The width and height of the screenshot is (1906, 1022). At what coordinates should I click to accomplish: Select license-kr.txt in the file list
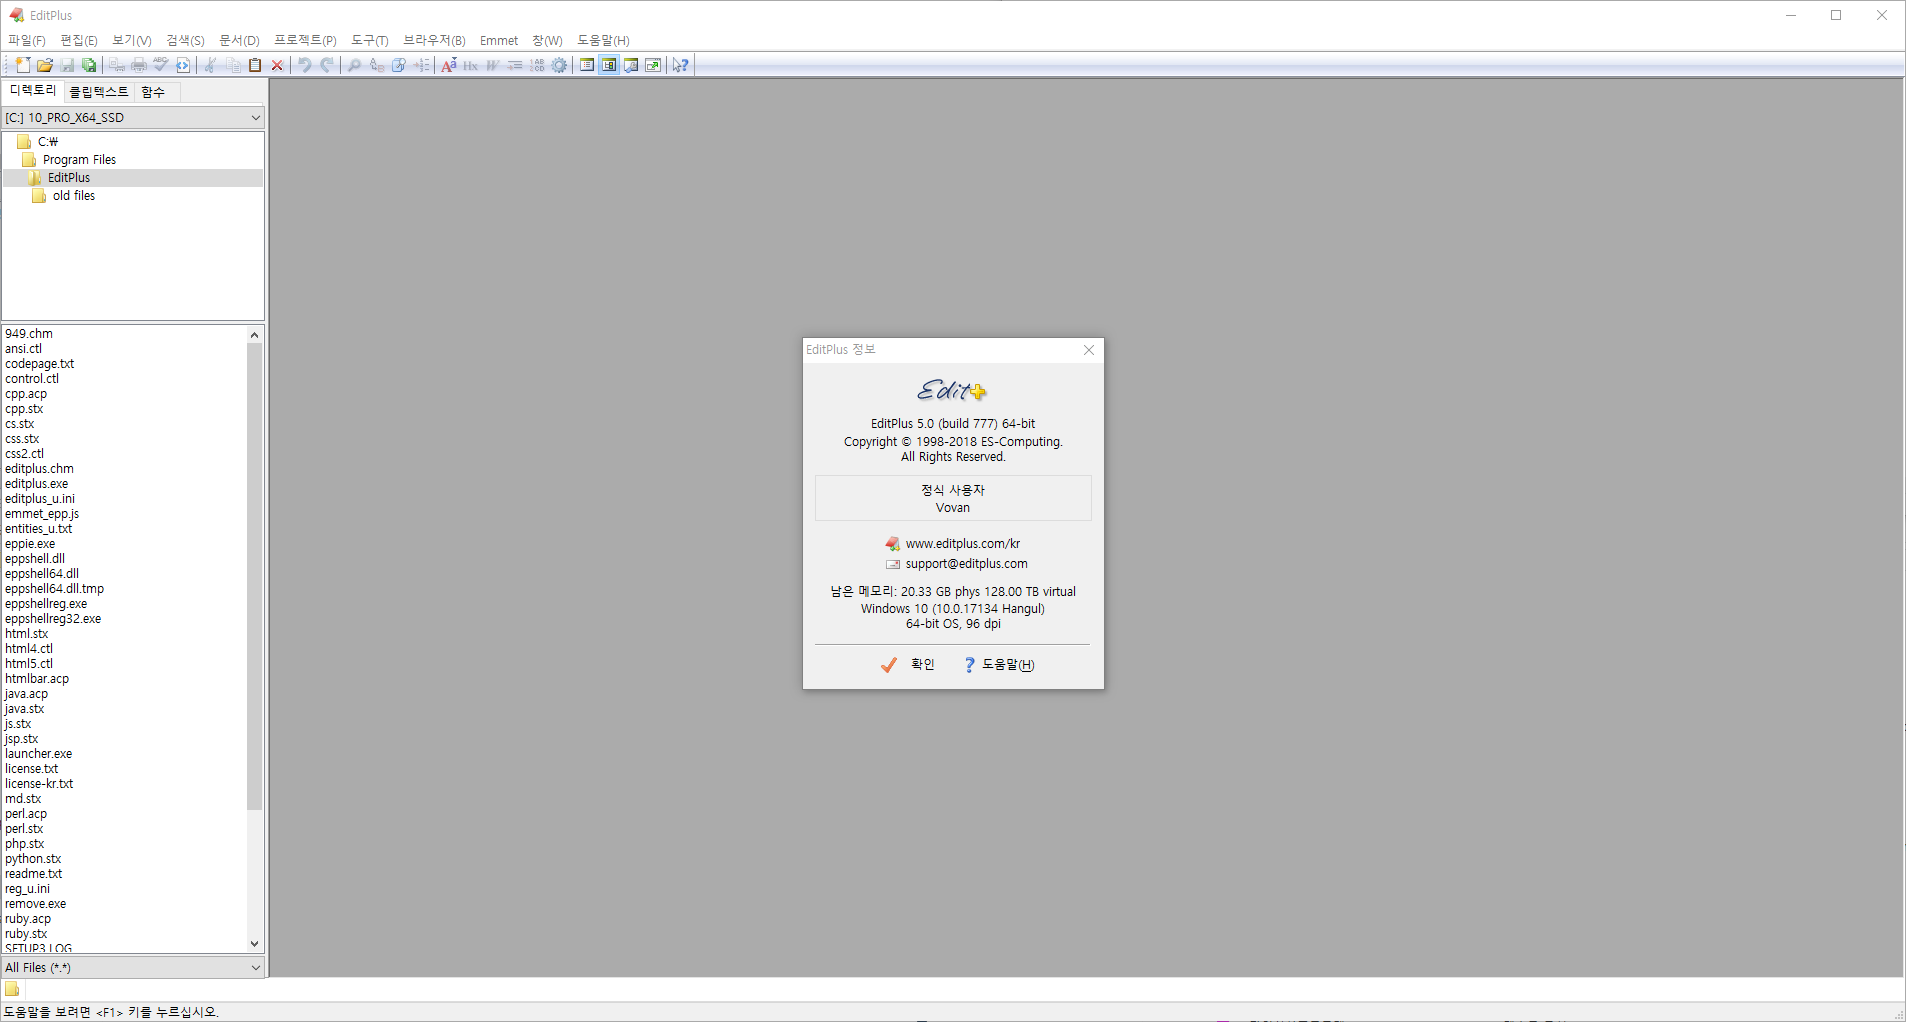pyautogui.click(x=39, y=784)
